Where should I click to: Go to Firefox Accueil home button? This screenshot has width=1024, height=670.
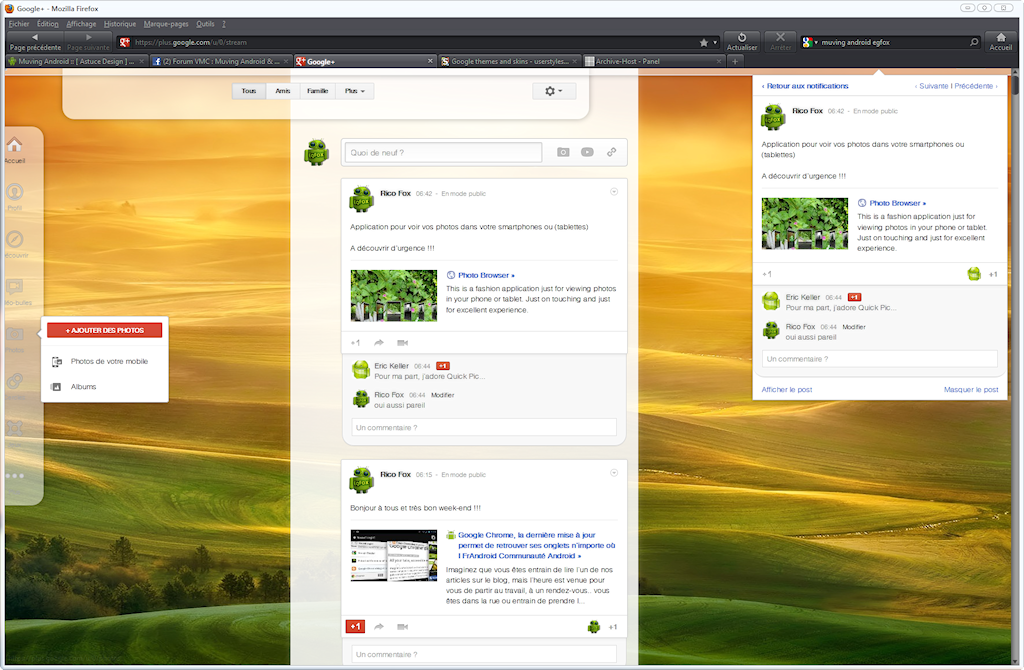(x=1000, y=42)
